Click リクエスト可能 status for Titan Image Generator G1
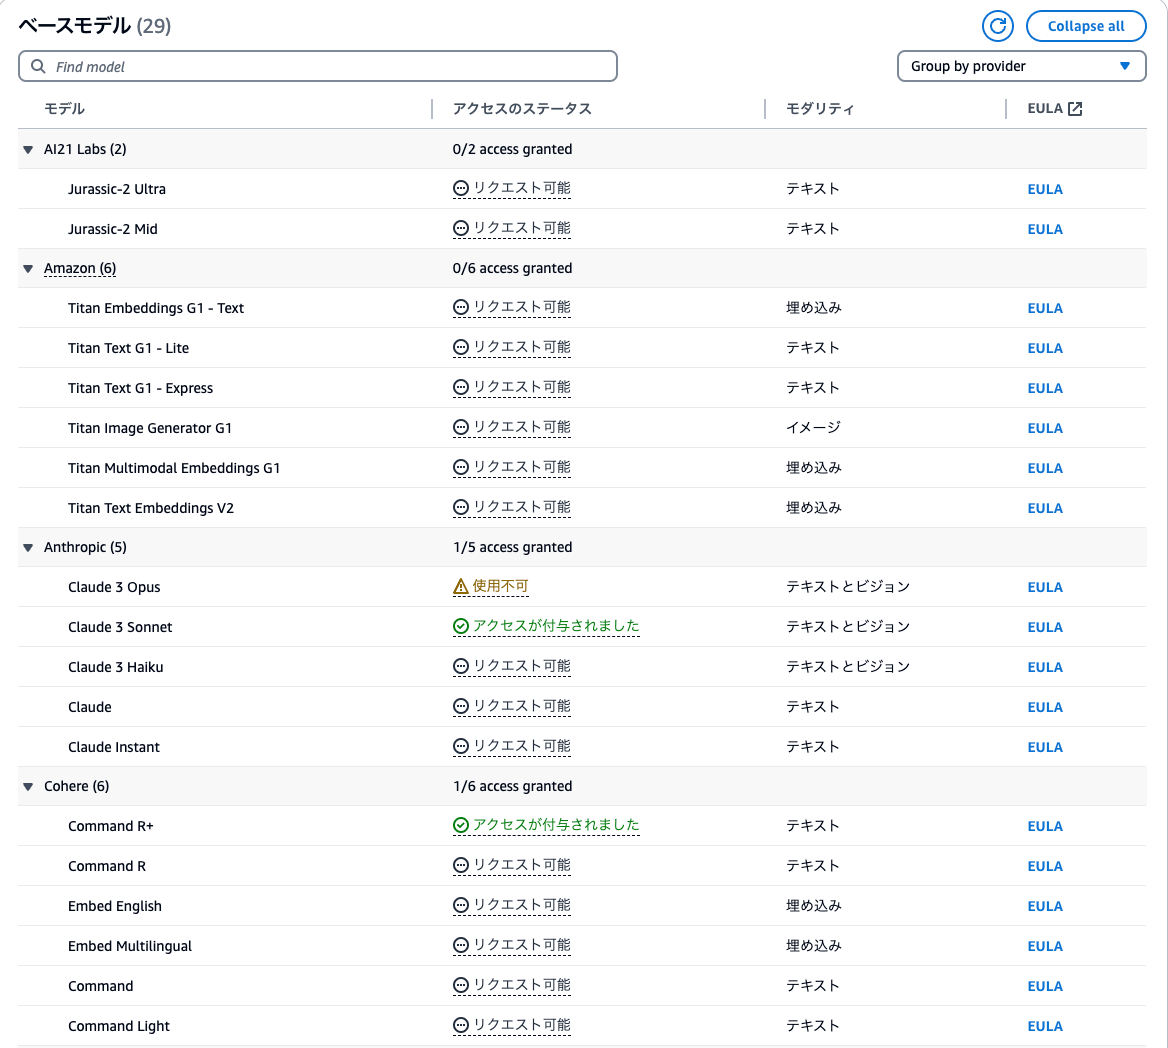 (522, 427)
